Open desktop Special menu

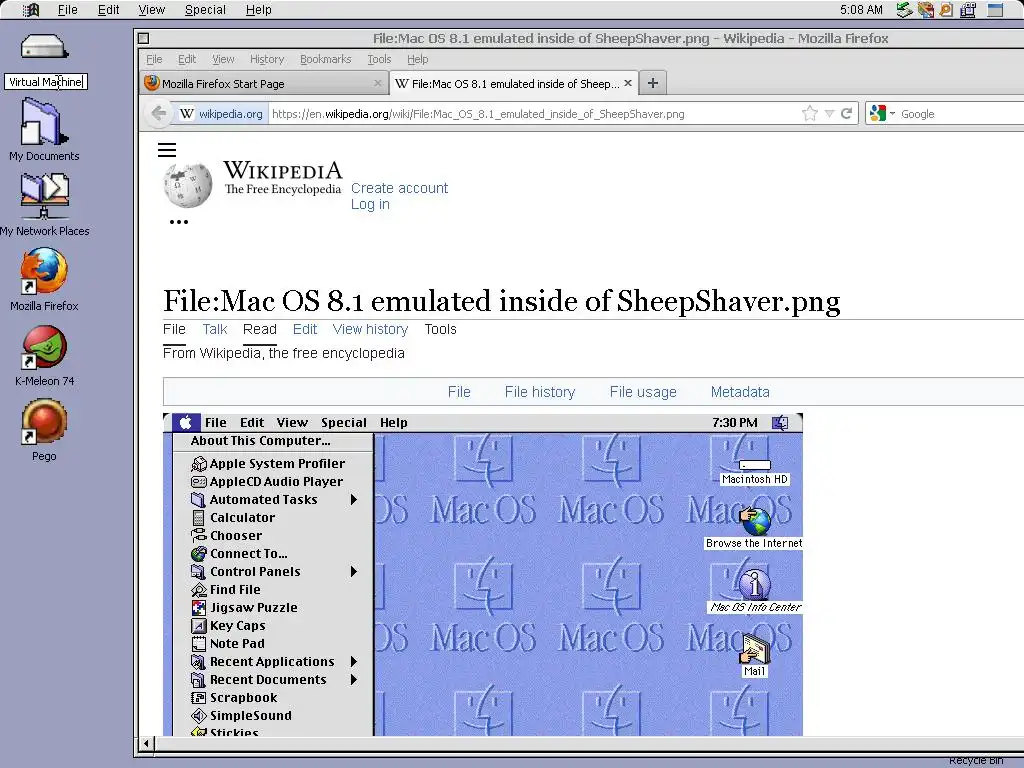click(x=205, y=10)
